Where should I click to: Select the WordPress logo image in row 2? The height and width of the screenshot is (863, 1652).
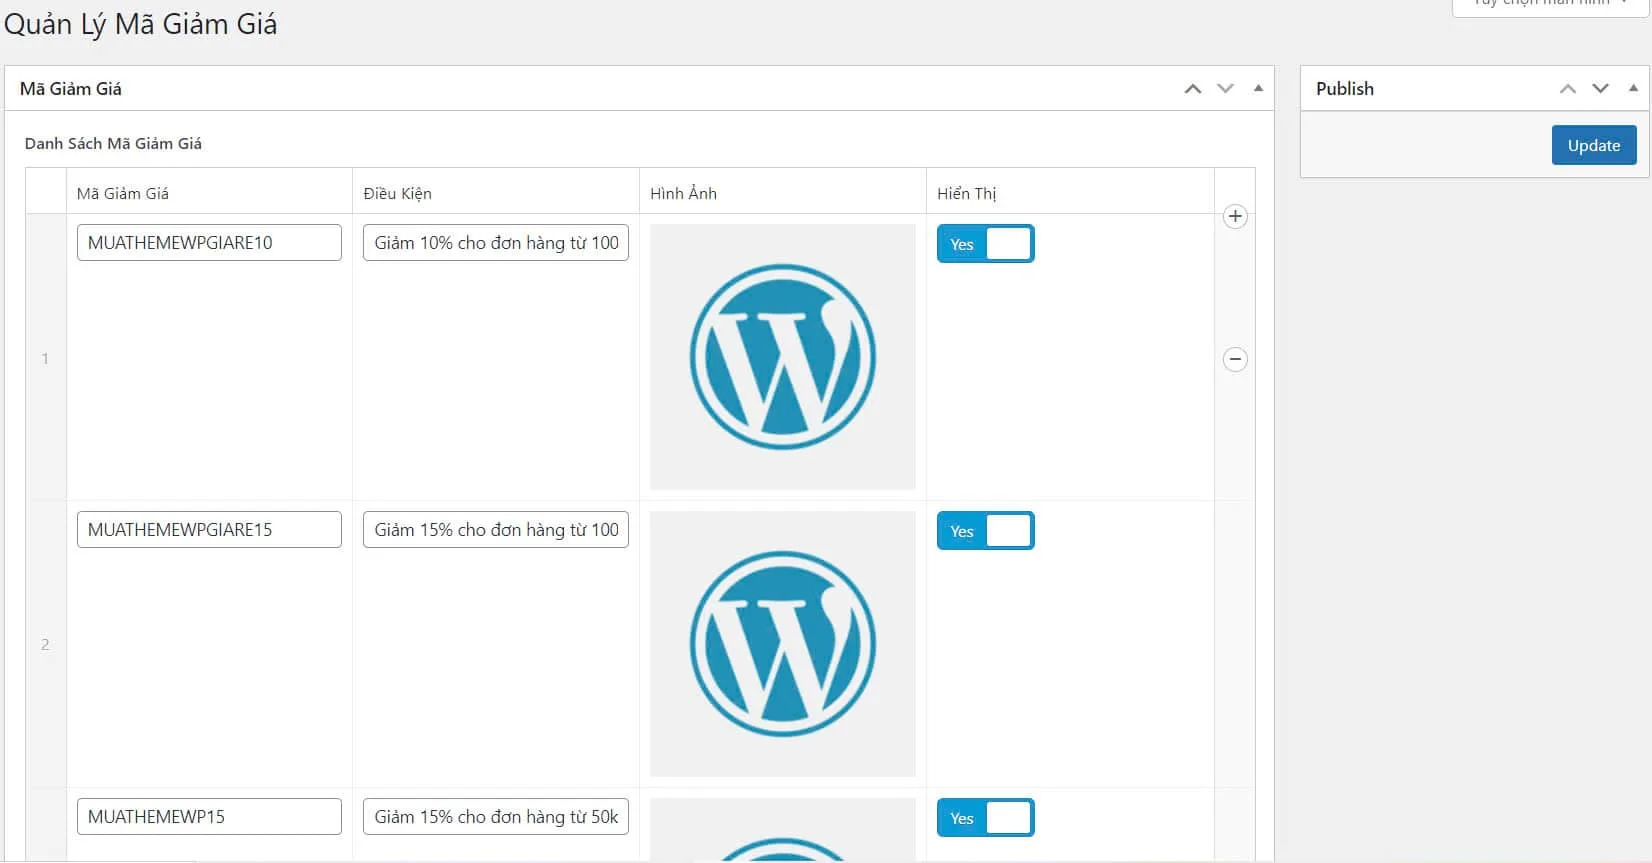pos(782,644)
